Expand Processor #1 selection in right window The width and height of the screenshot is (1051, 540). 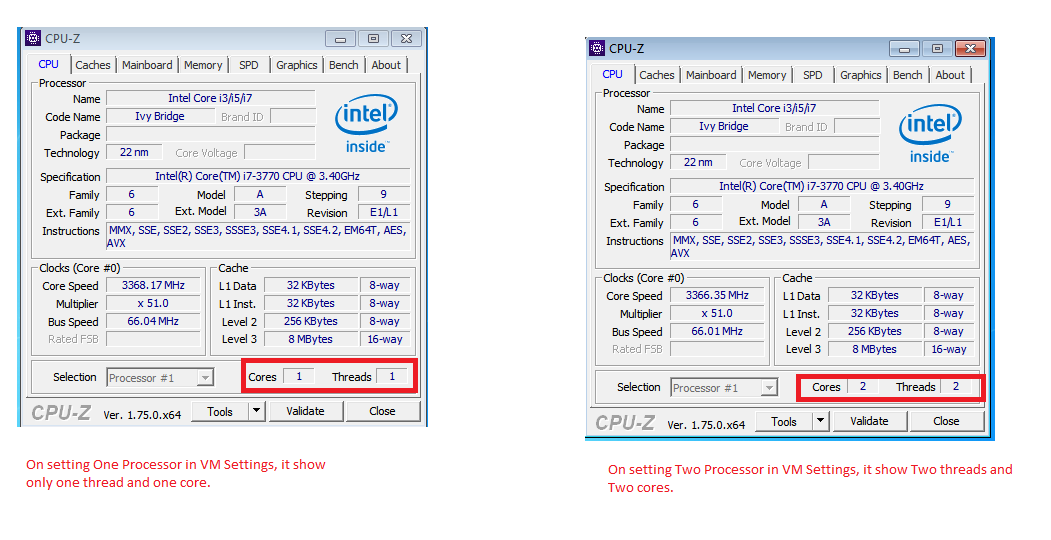pyautogui.click(x=769, y=388)
